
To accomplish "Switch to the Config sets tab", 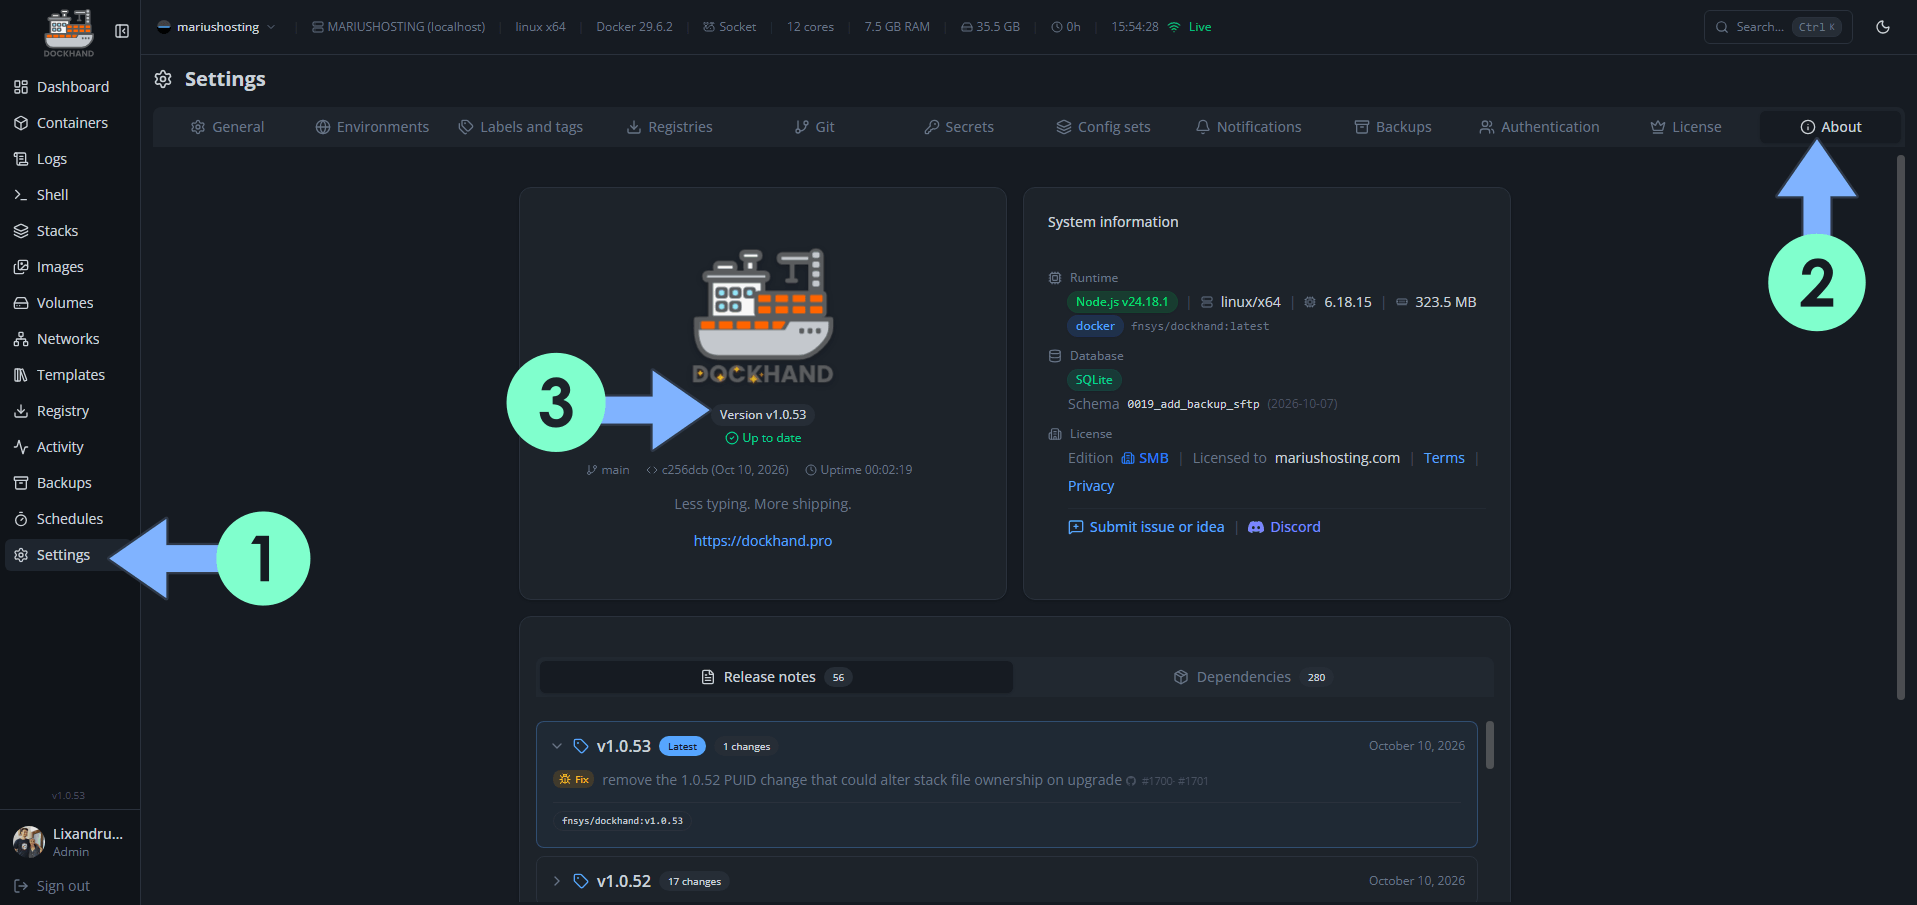I will click(1104, 127).
